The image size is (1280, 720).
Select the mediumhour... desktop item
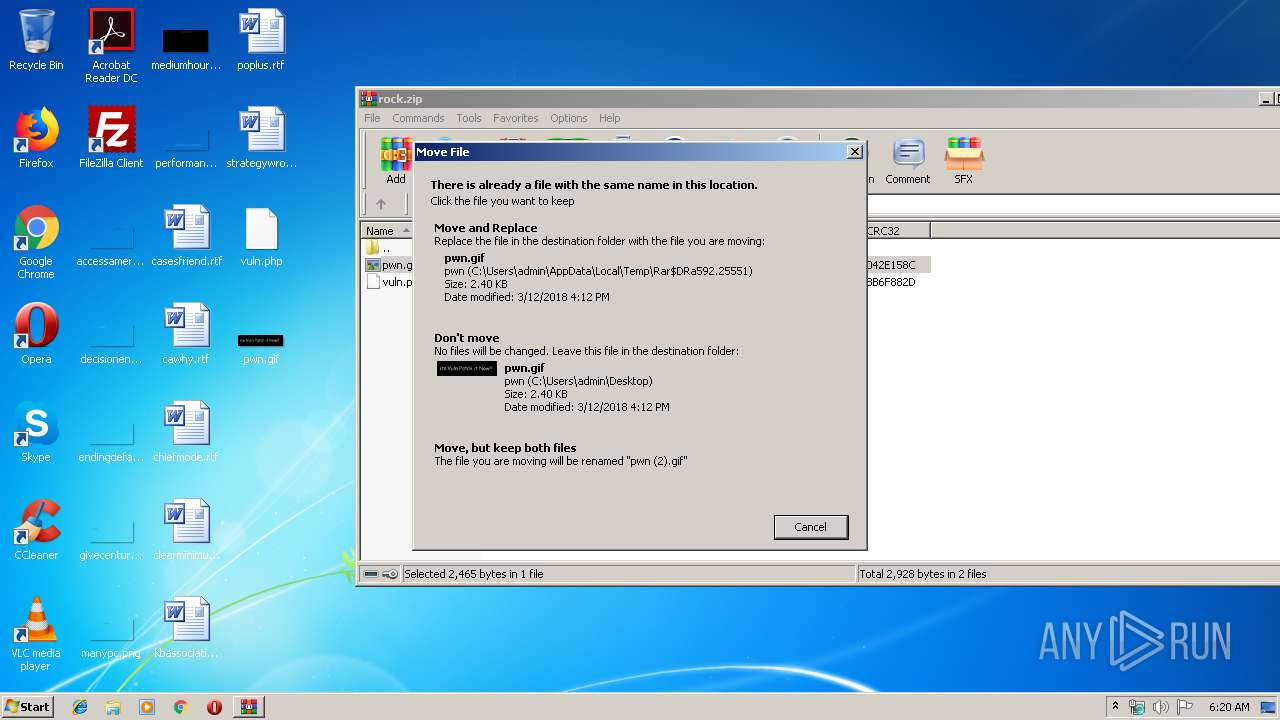click(186, 48)
